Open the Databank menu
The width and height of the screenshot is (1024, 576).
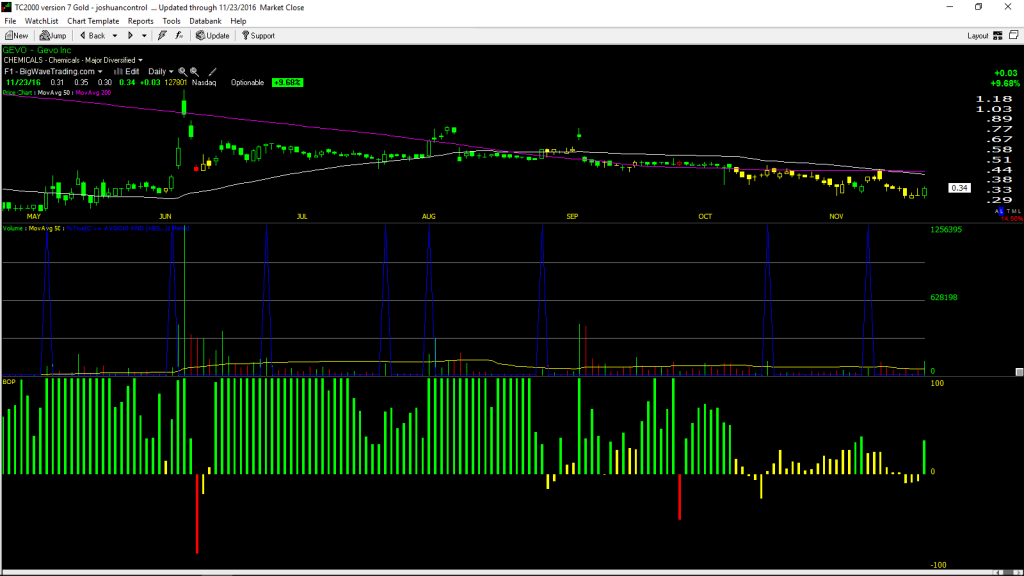(205, 21)
